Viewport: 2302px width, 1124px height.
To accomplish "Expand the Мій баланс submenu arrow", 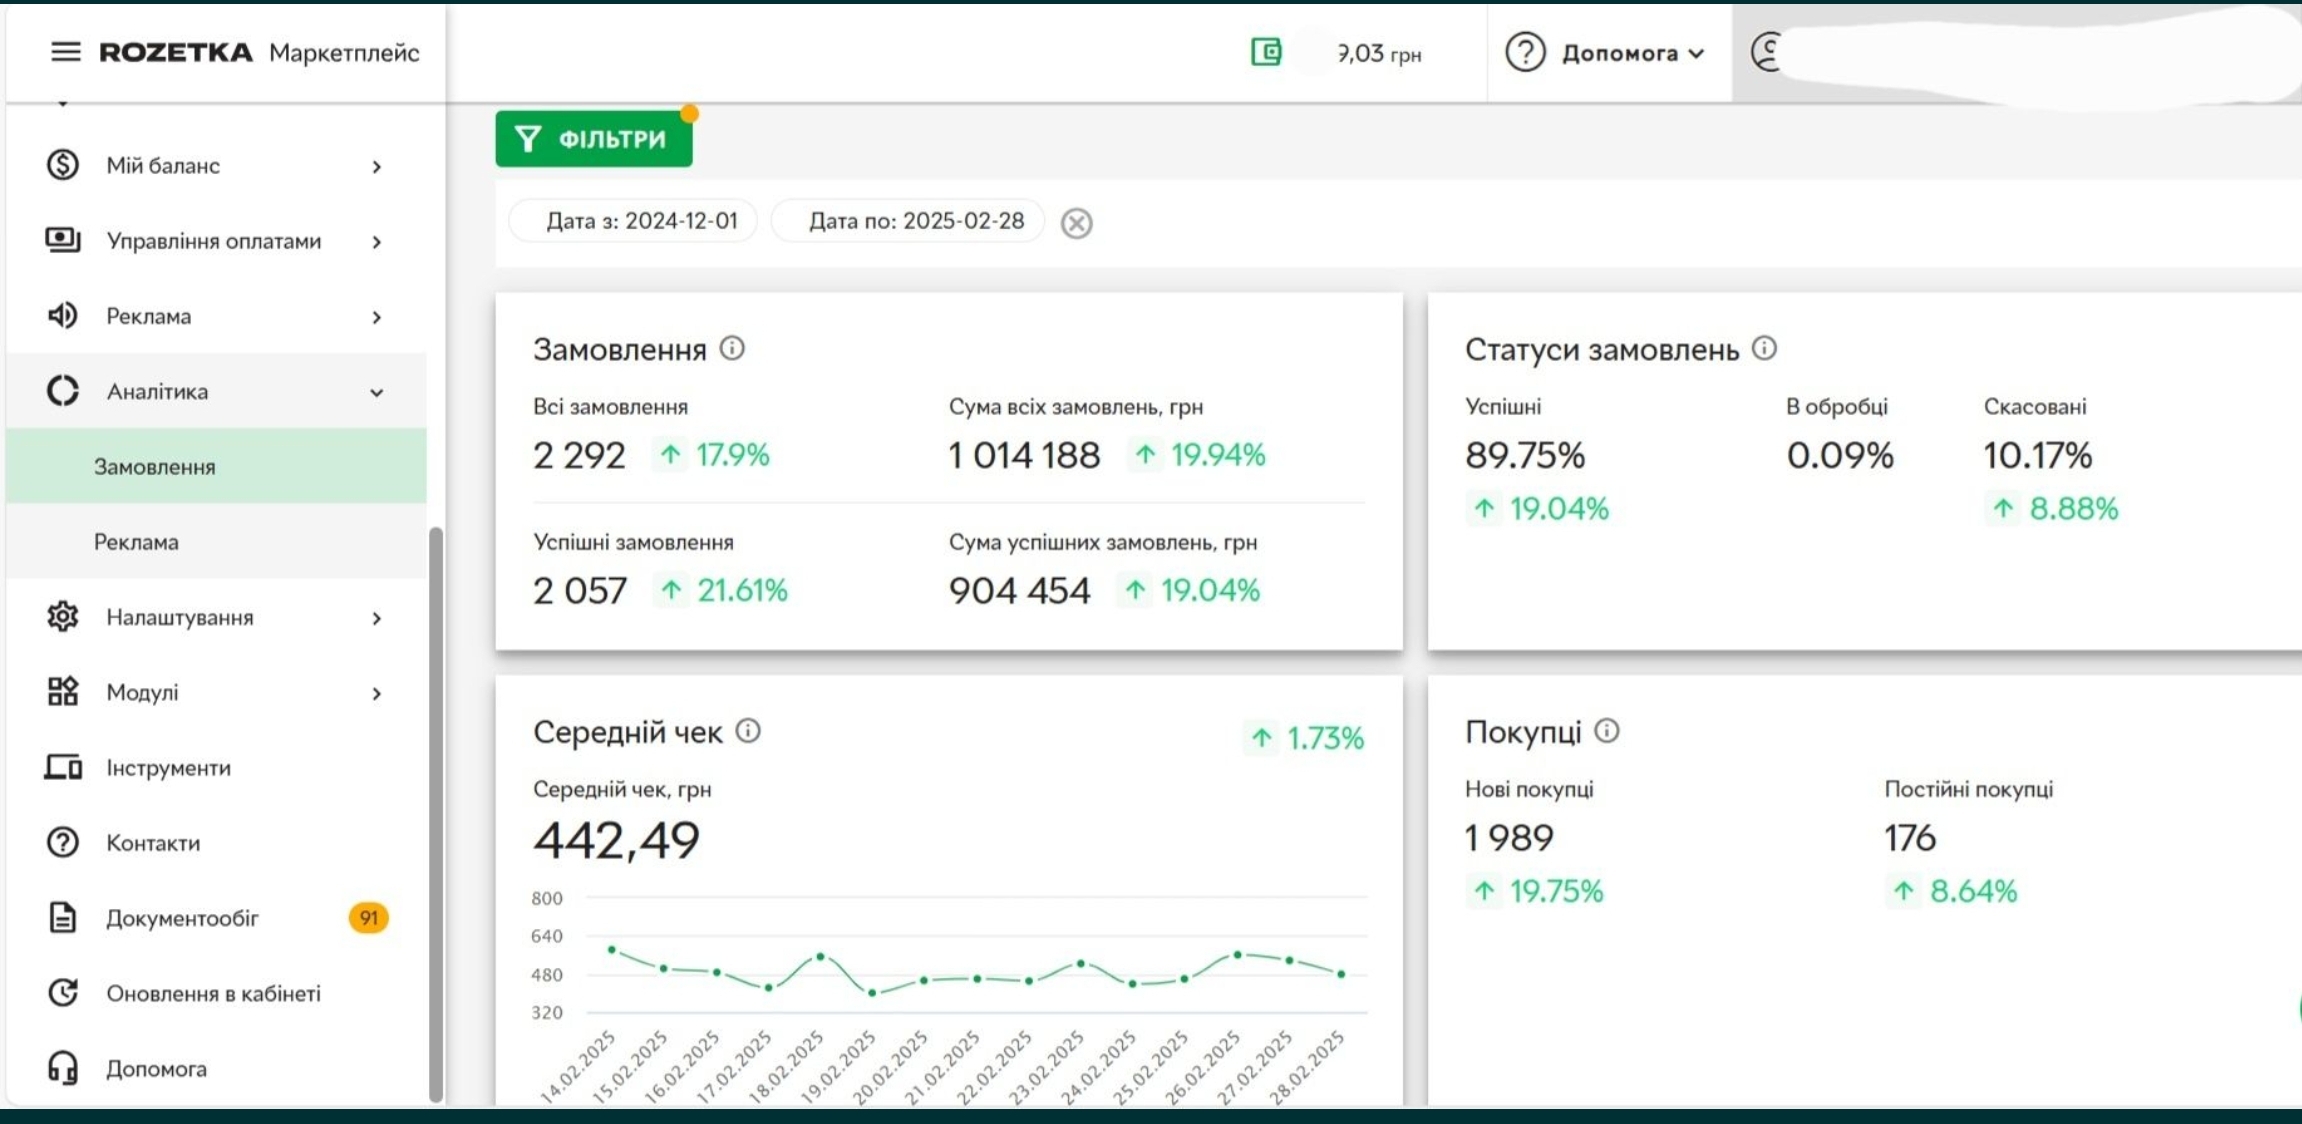I will click(376, 166).
